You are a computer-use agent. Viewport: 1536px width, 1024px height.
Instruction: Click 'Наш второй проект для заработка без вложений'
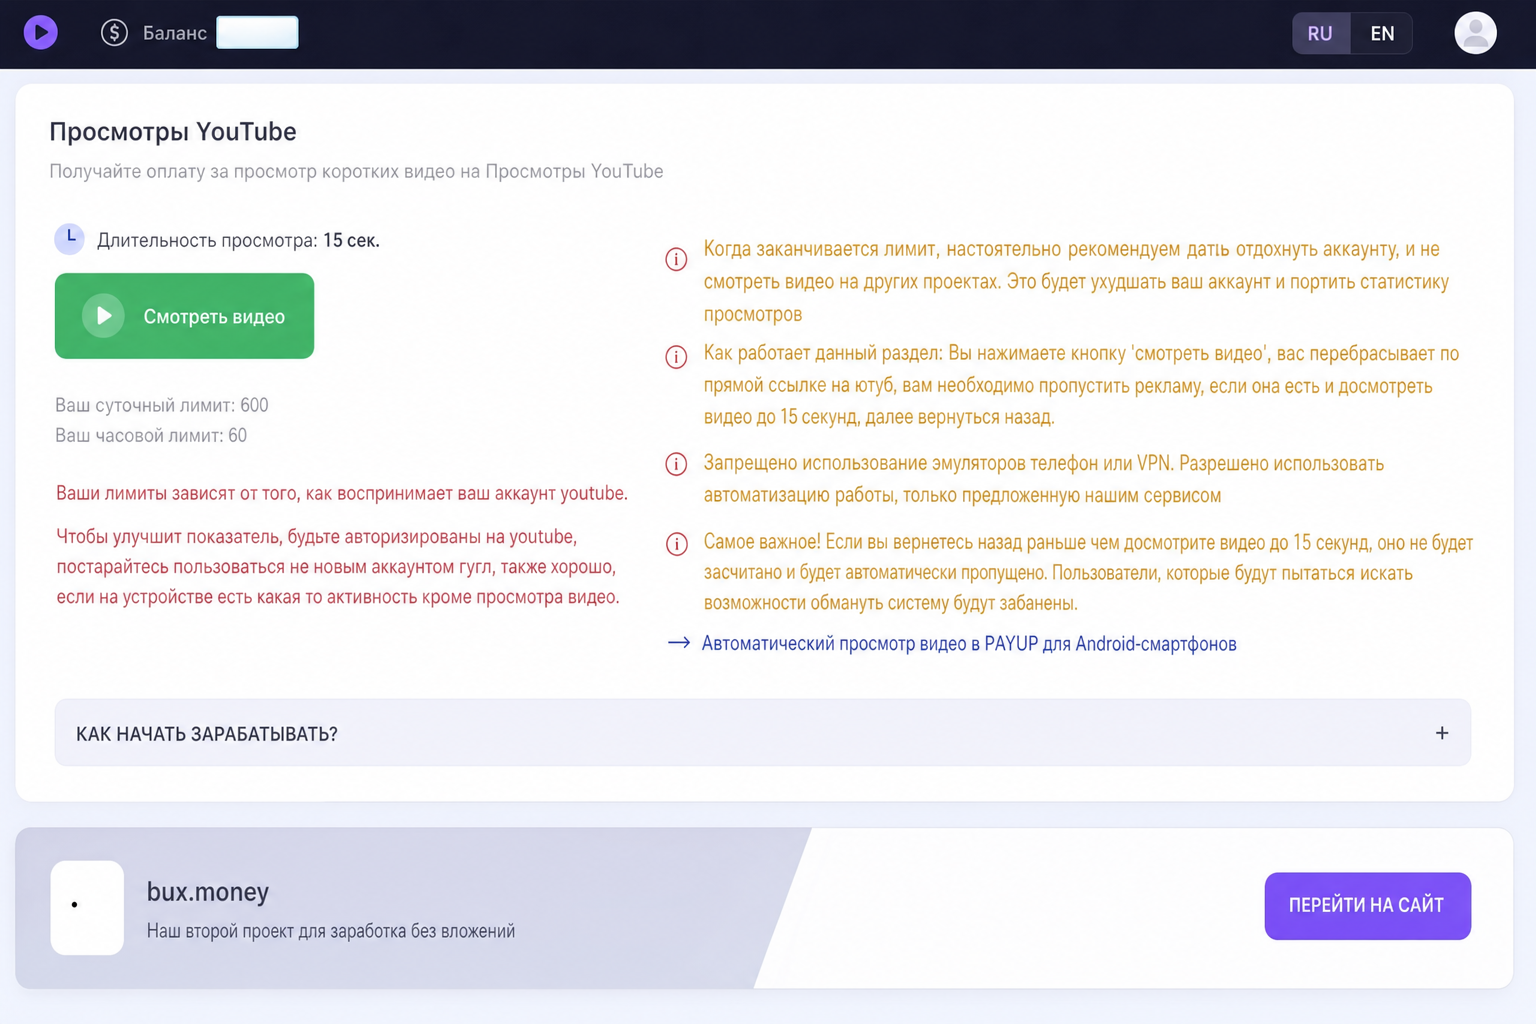coord(331,931)
